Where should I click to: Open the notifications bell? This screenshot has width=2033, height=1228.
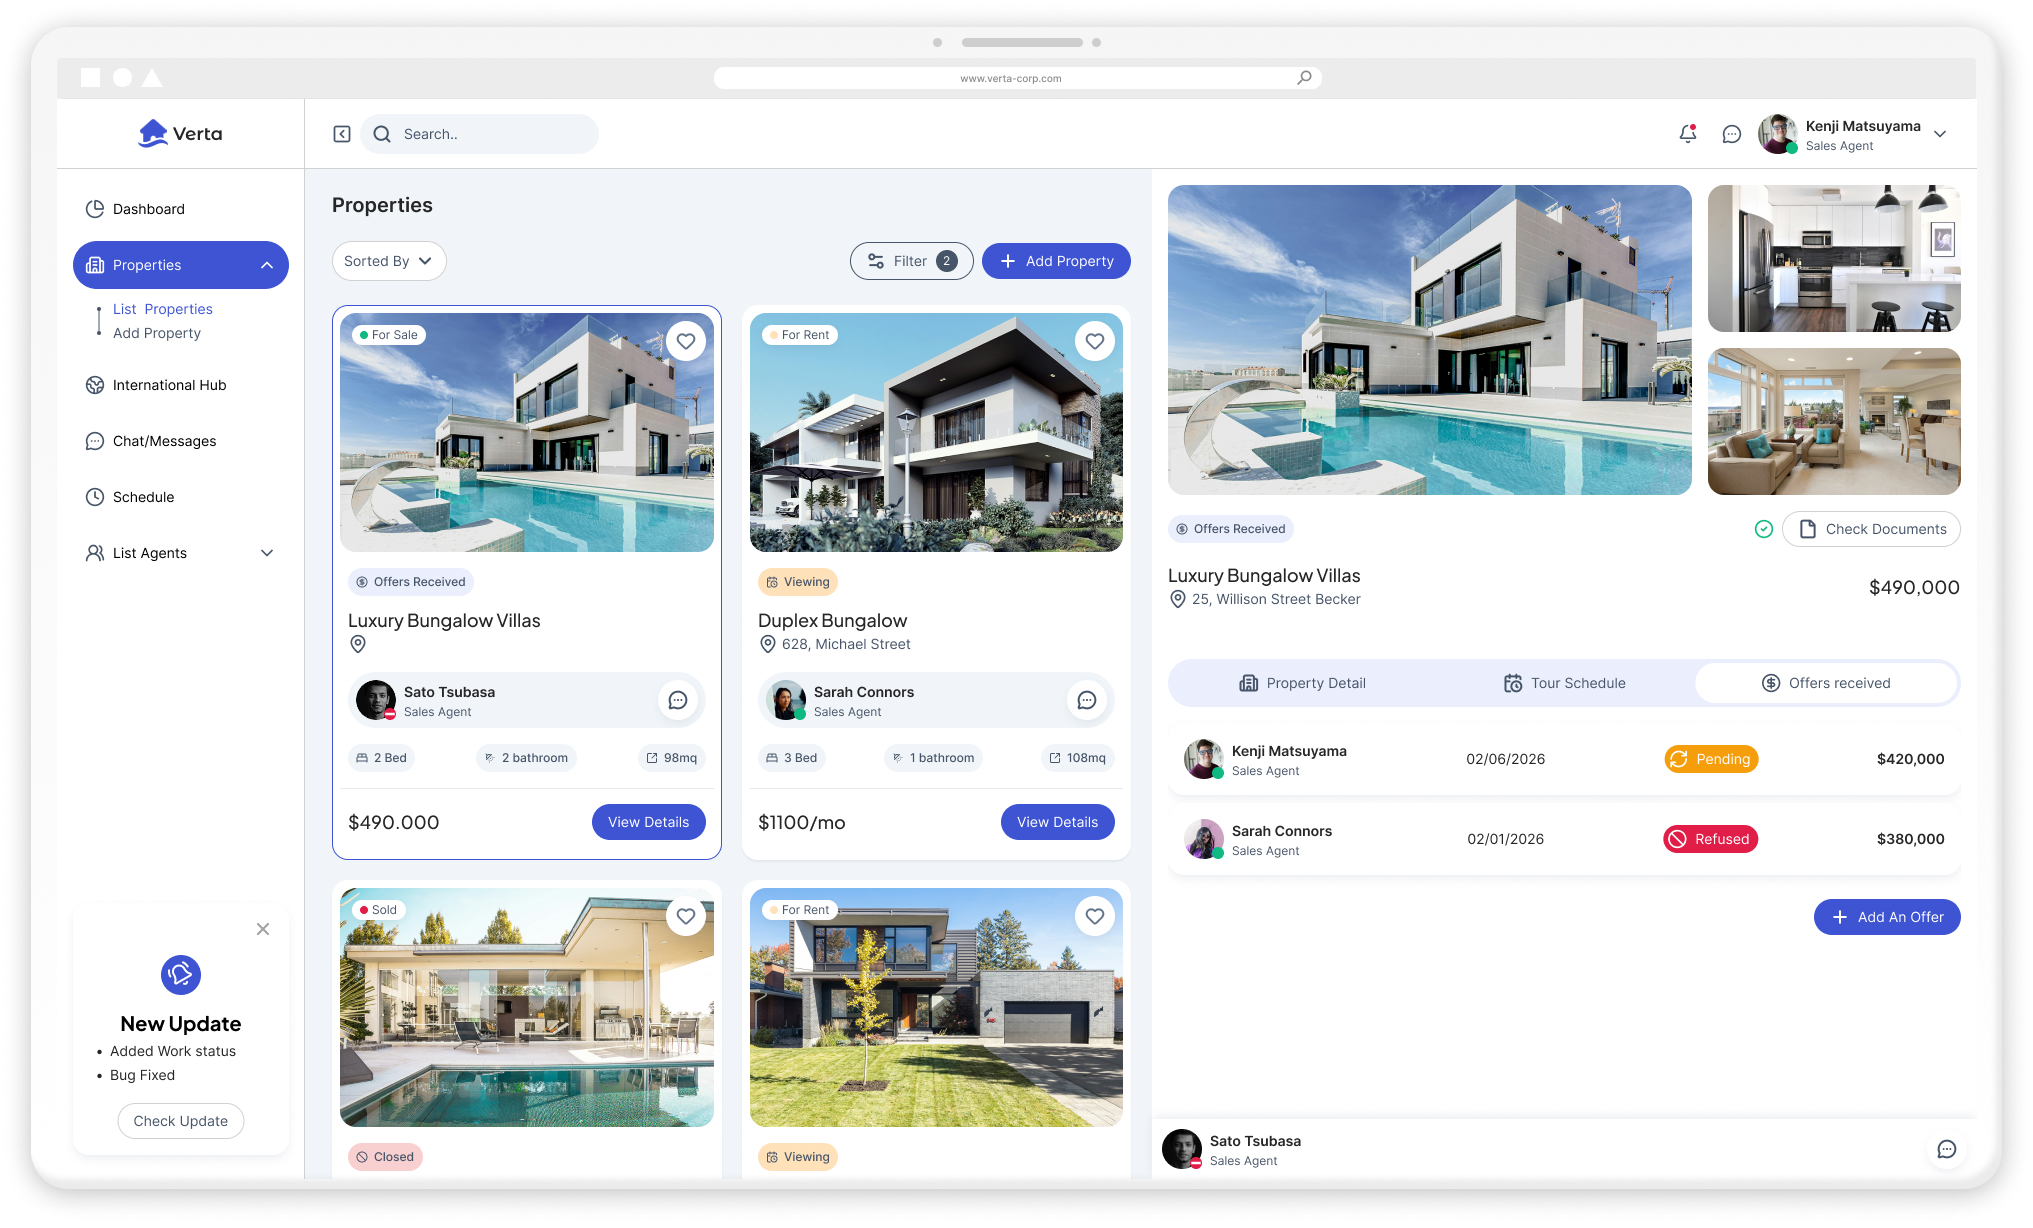click(x=1688, y=133)
